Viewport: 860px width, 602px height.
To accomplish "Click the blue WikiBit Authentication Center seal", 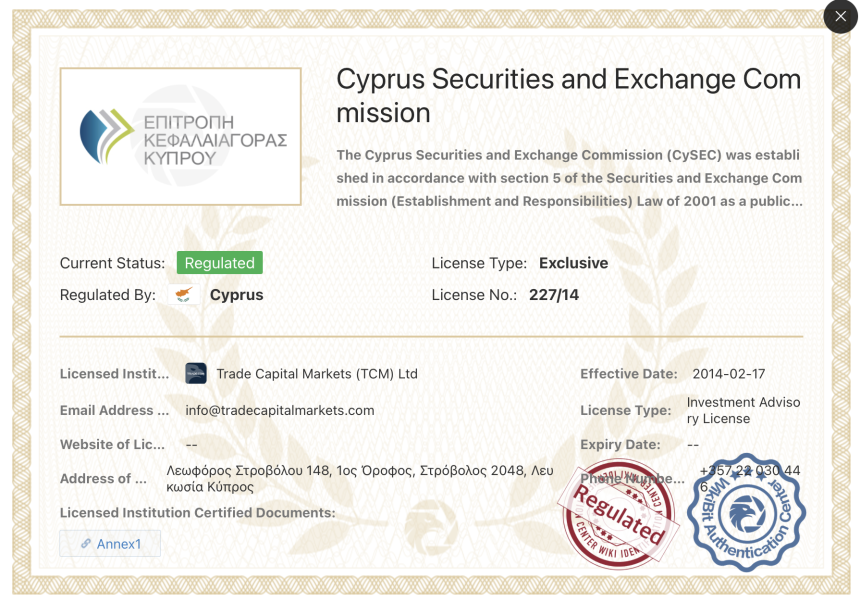I will (746, 512).
